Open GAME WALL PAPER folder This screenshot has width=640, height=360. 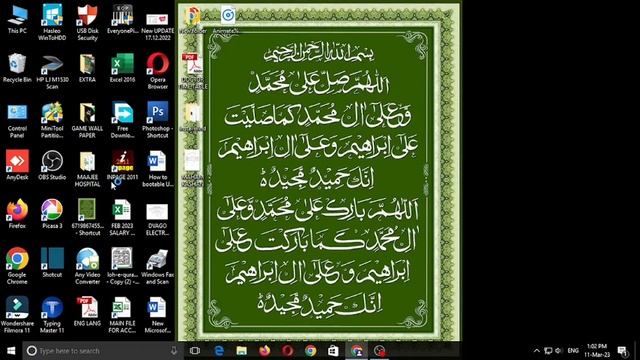[x=87, y=120]
